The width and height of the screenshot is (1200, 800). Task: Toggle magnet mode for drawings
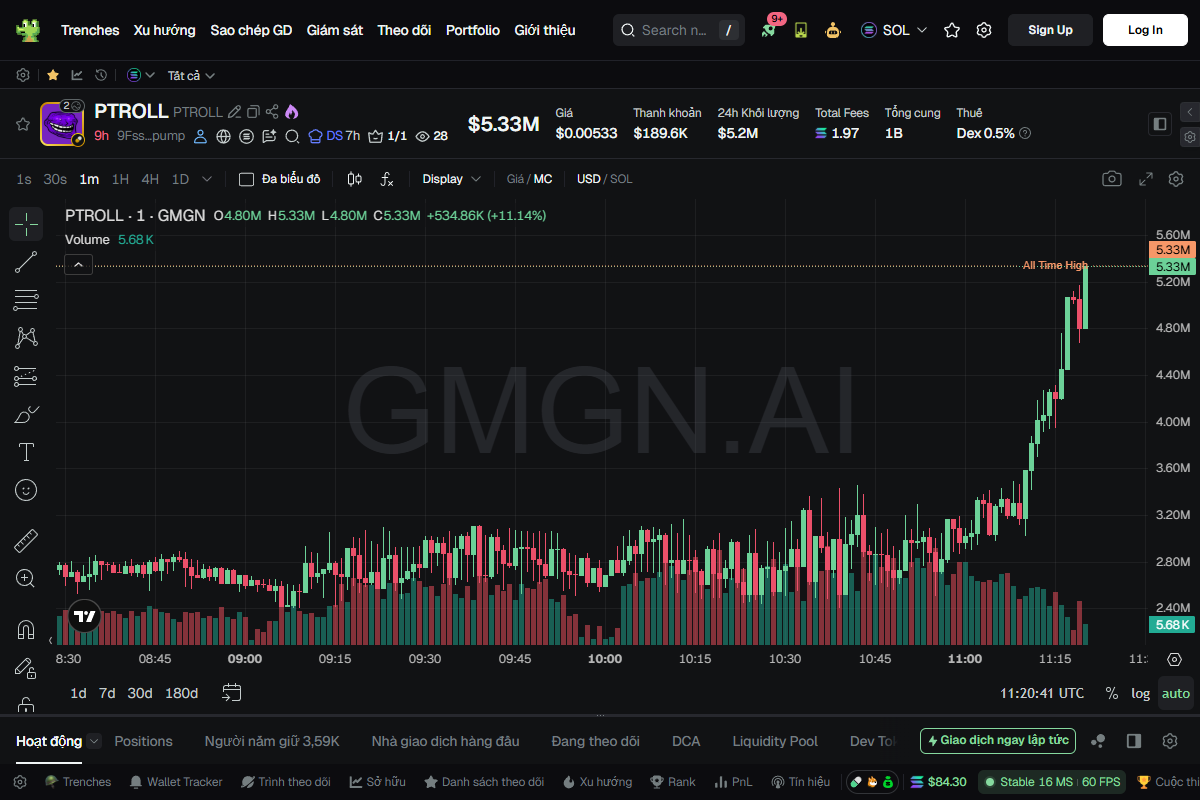(x=26, y=630)
